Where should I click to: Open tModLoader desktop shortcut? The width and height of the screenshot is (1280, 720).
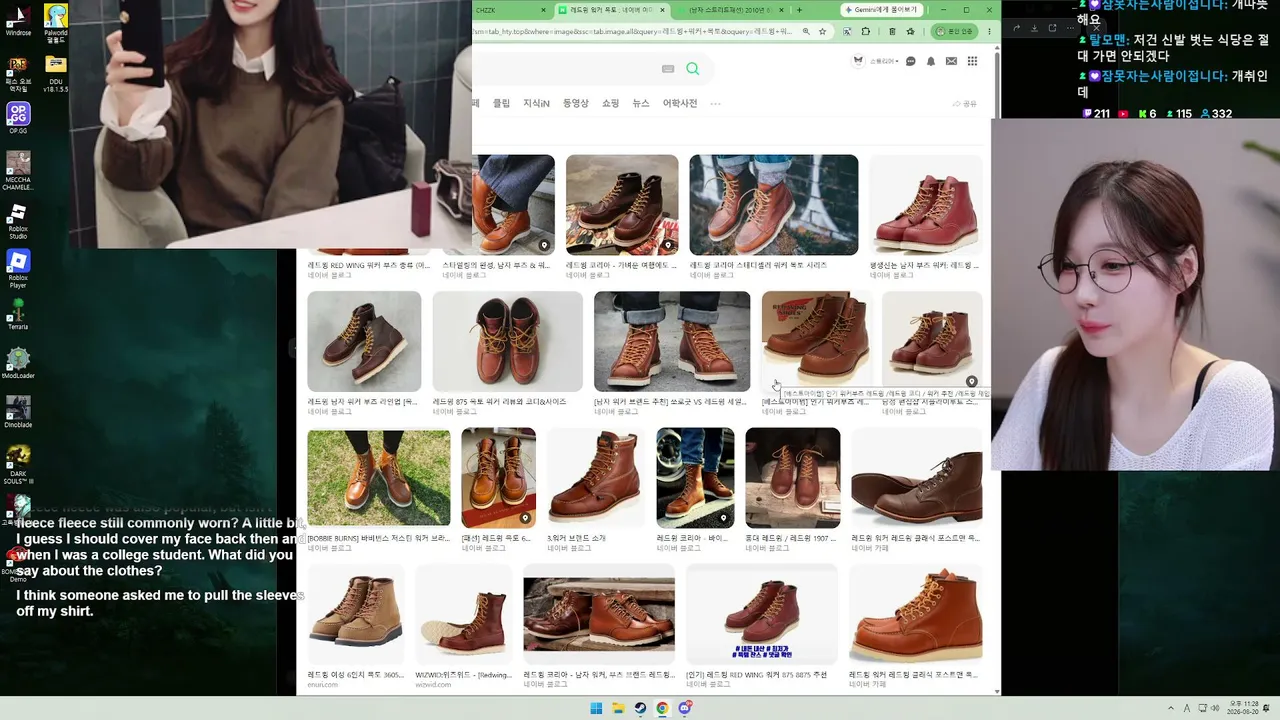[18, 363]
